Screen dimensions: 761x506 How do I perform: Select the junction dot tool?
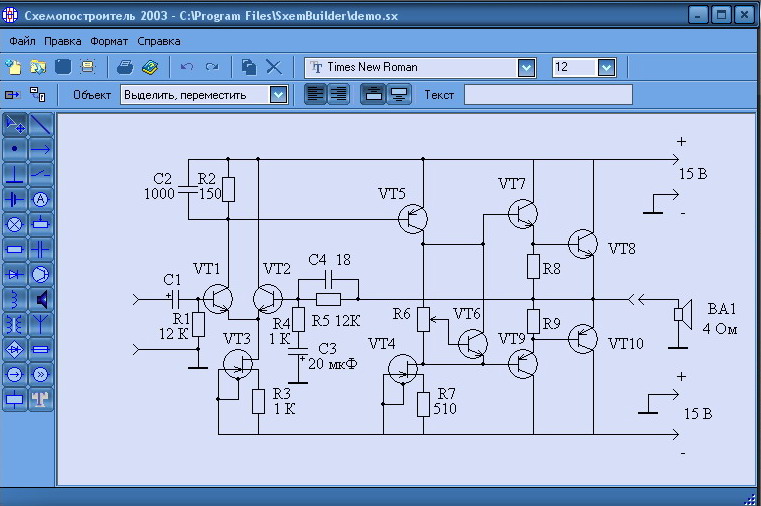(x=15, y=149)
